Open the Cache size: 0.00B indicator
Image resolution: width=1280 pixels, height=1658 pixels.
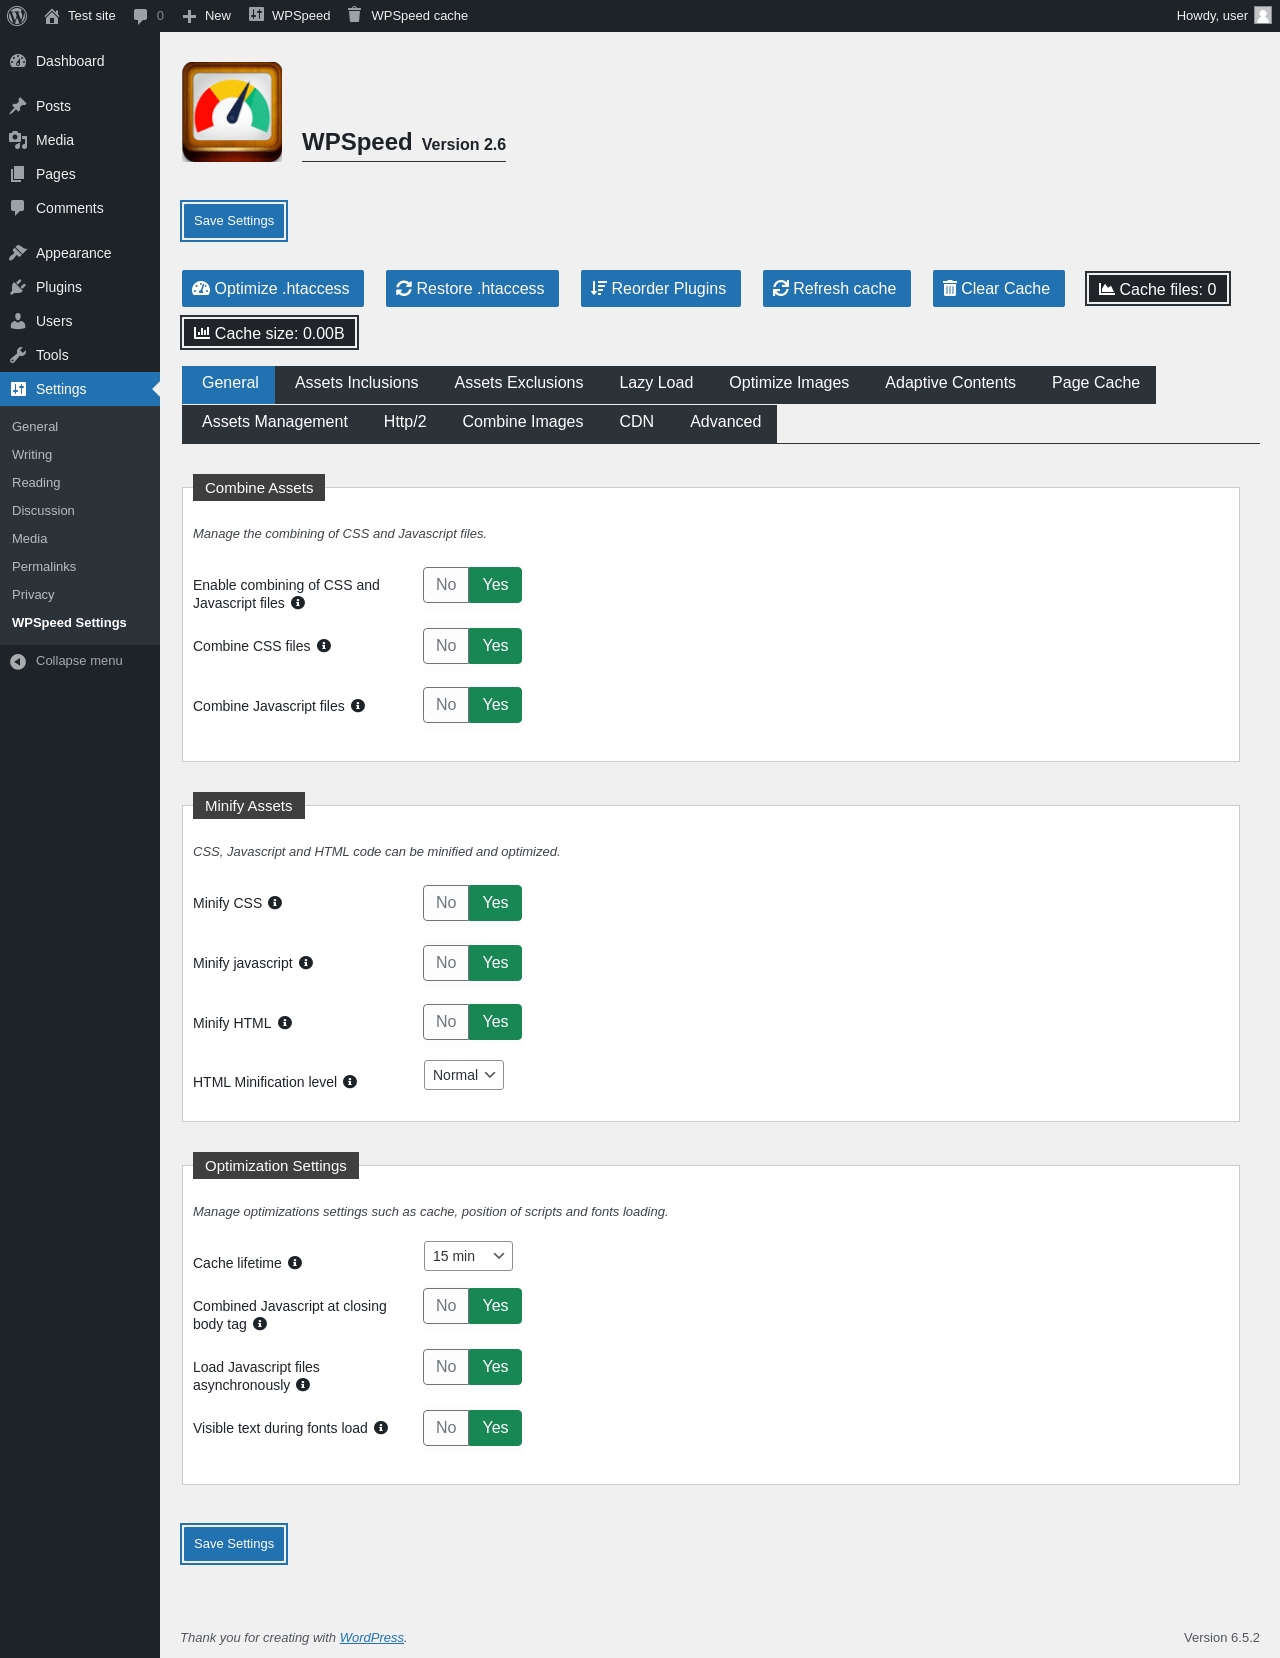click(269, 333)
